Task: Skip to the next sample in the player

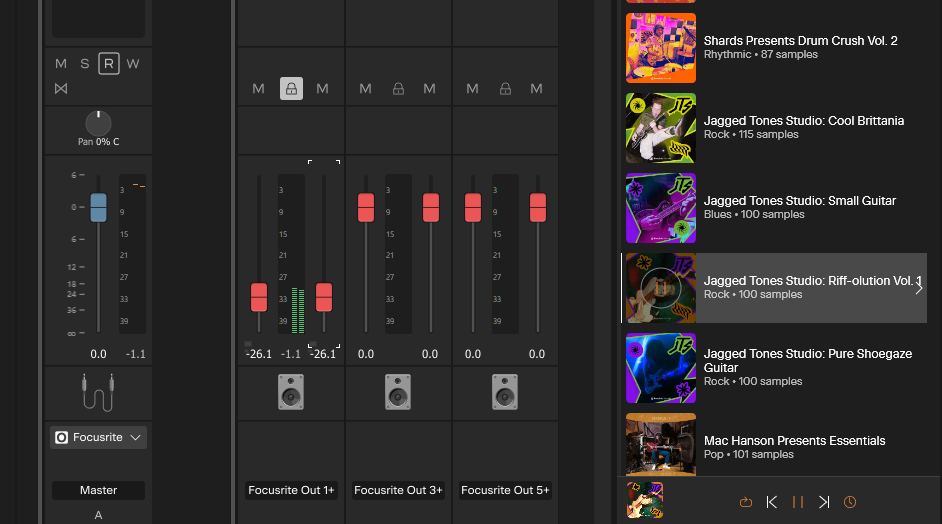Action: click(x=824, y=502)
